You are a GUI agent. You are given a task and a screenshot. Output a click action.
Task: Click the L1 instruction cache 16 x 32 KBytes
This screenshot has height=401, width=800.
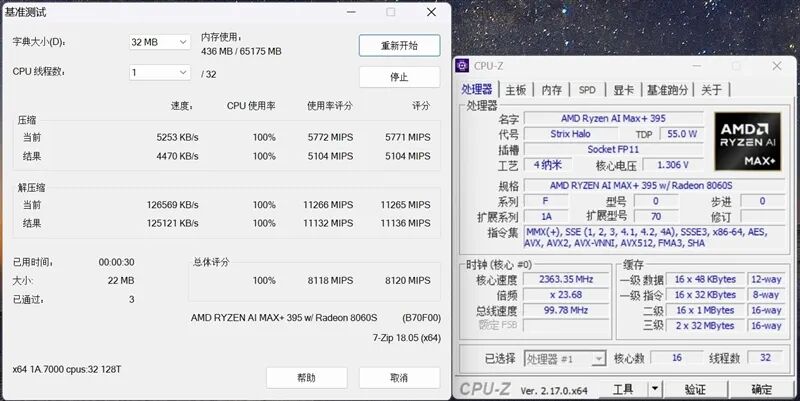705,294
